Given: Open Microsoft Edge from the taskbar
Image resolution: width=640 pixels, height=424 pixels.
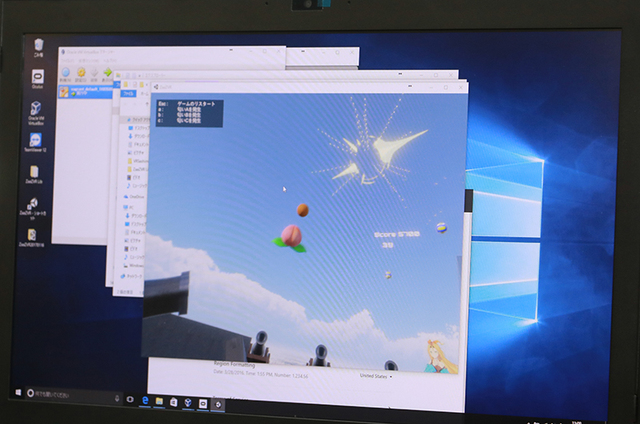Looking at the screenshot, I should coord(145,401).
